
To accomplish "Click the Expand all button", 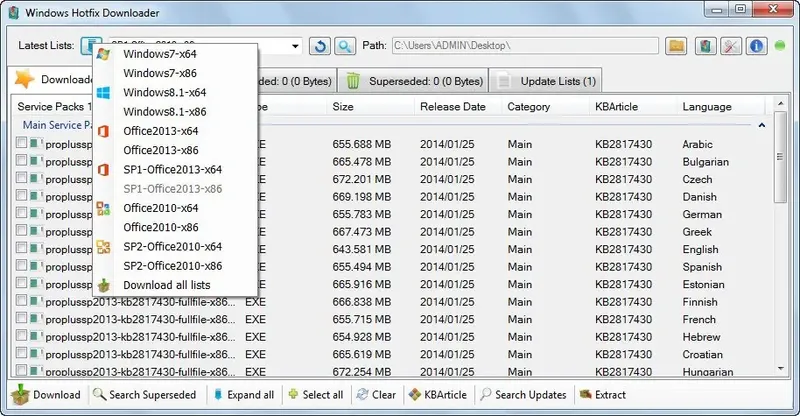I will pos(244,395).
